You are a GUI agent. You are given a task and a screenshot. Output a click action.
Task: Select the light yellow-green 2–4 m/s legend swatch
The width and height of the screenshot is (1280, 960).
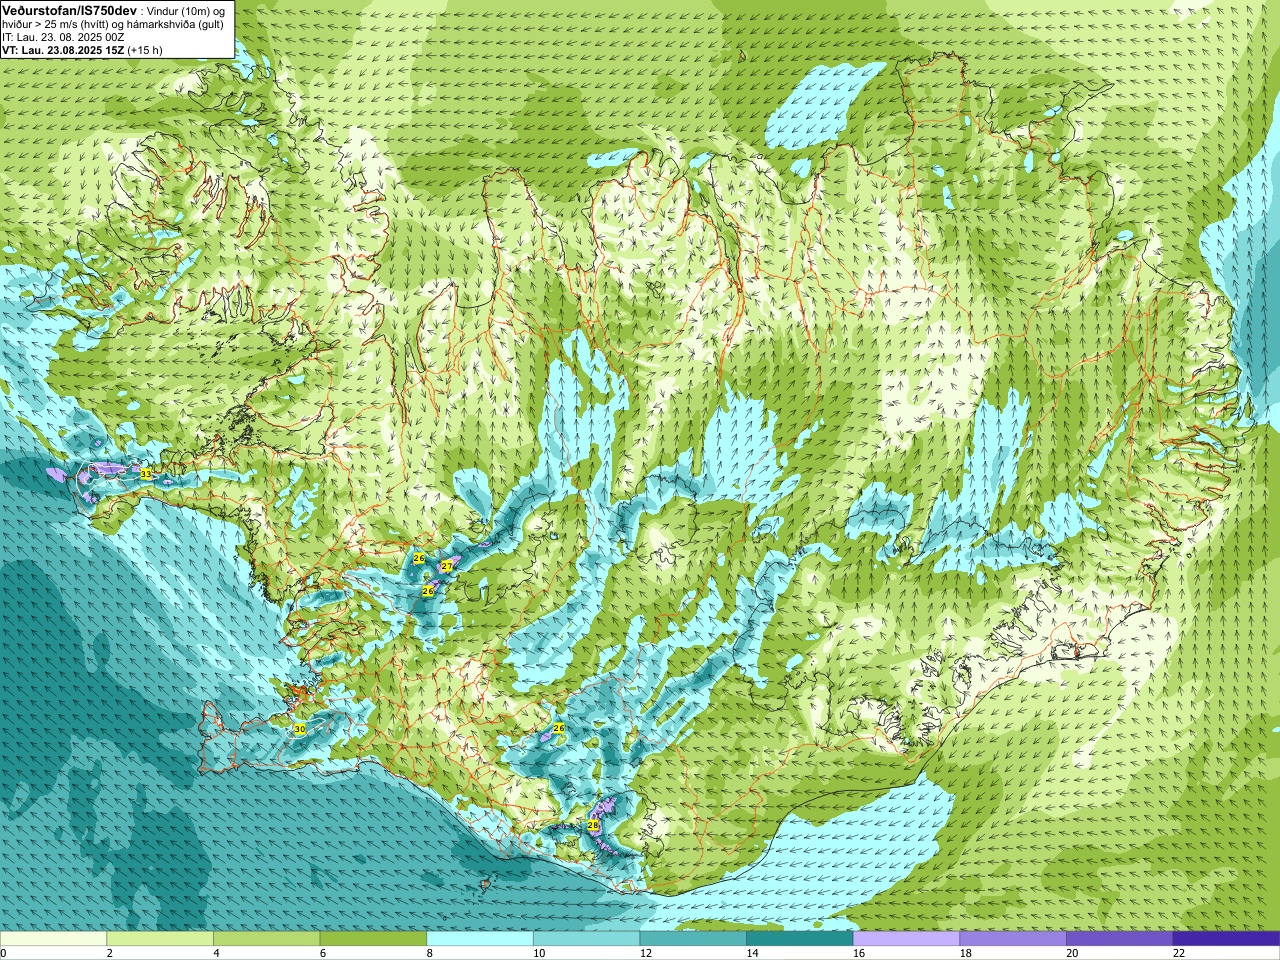(x=160, y=939)
